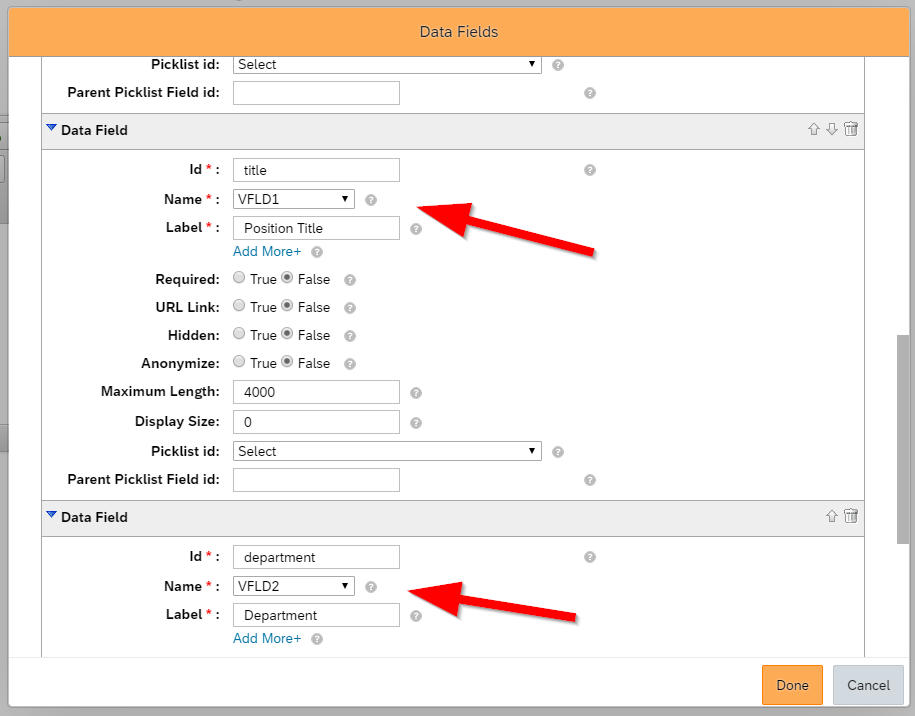
Task: Open help for the title field's Picklist id
Action: [x=558, y=452]
